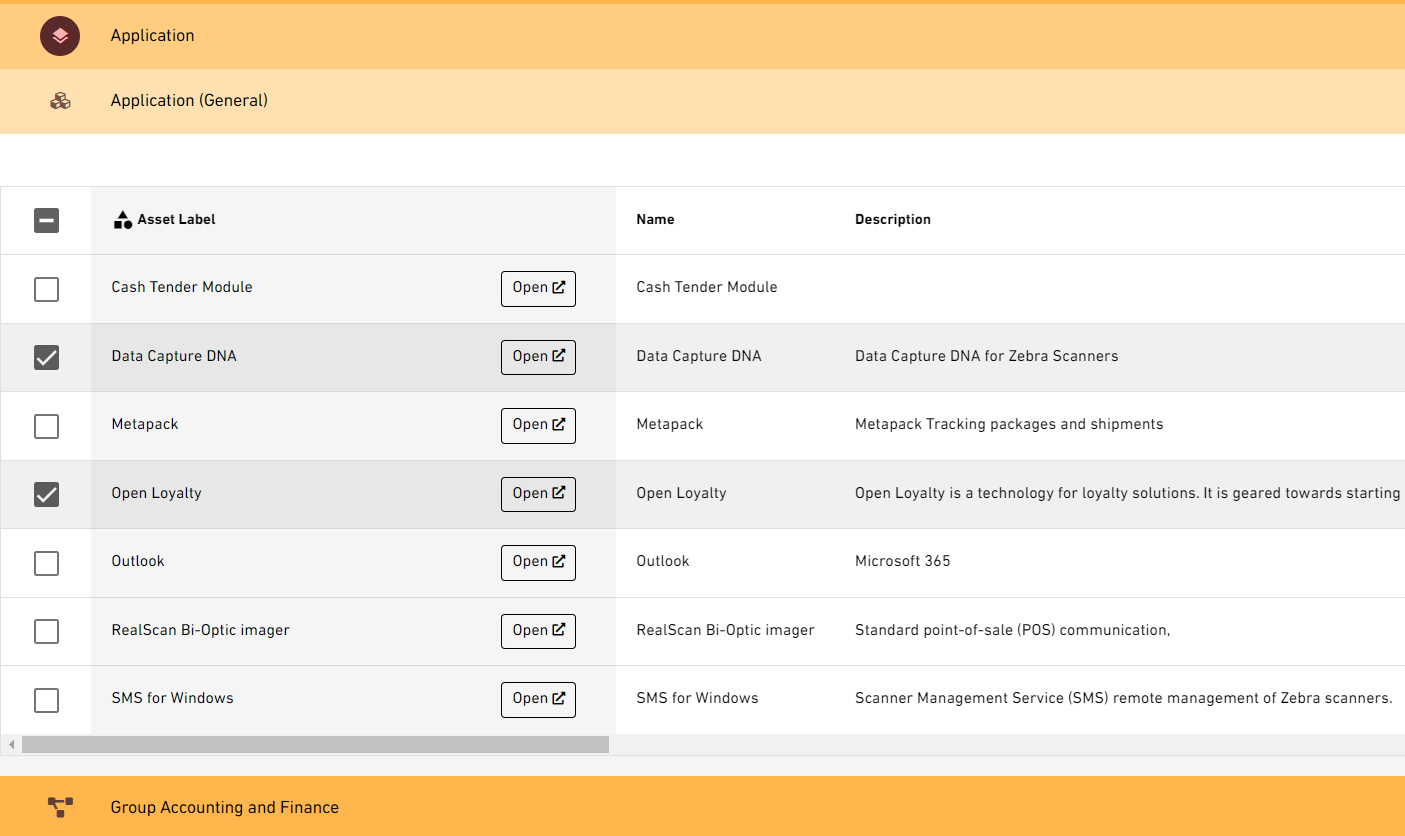Click the Open Loyalty technology description text
This screenshot has width=1405, height=836.
[x=1128, y=493]
